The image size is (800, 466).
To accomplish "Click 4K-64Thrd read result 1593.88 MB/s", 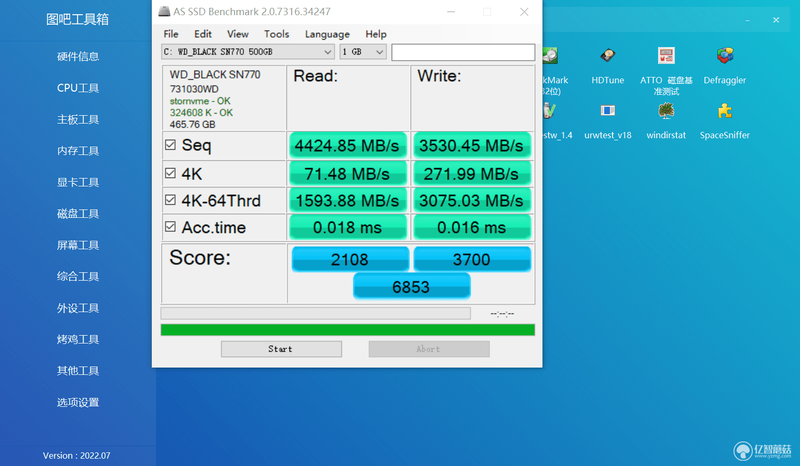I will 347,201.
